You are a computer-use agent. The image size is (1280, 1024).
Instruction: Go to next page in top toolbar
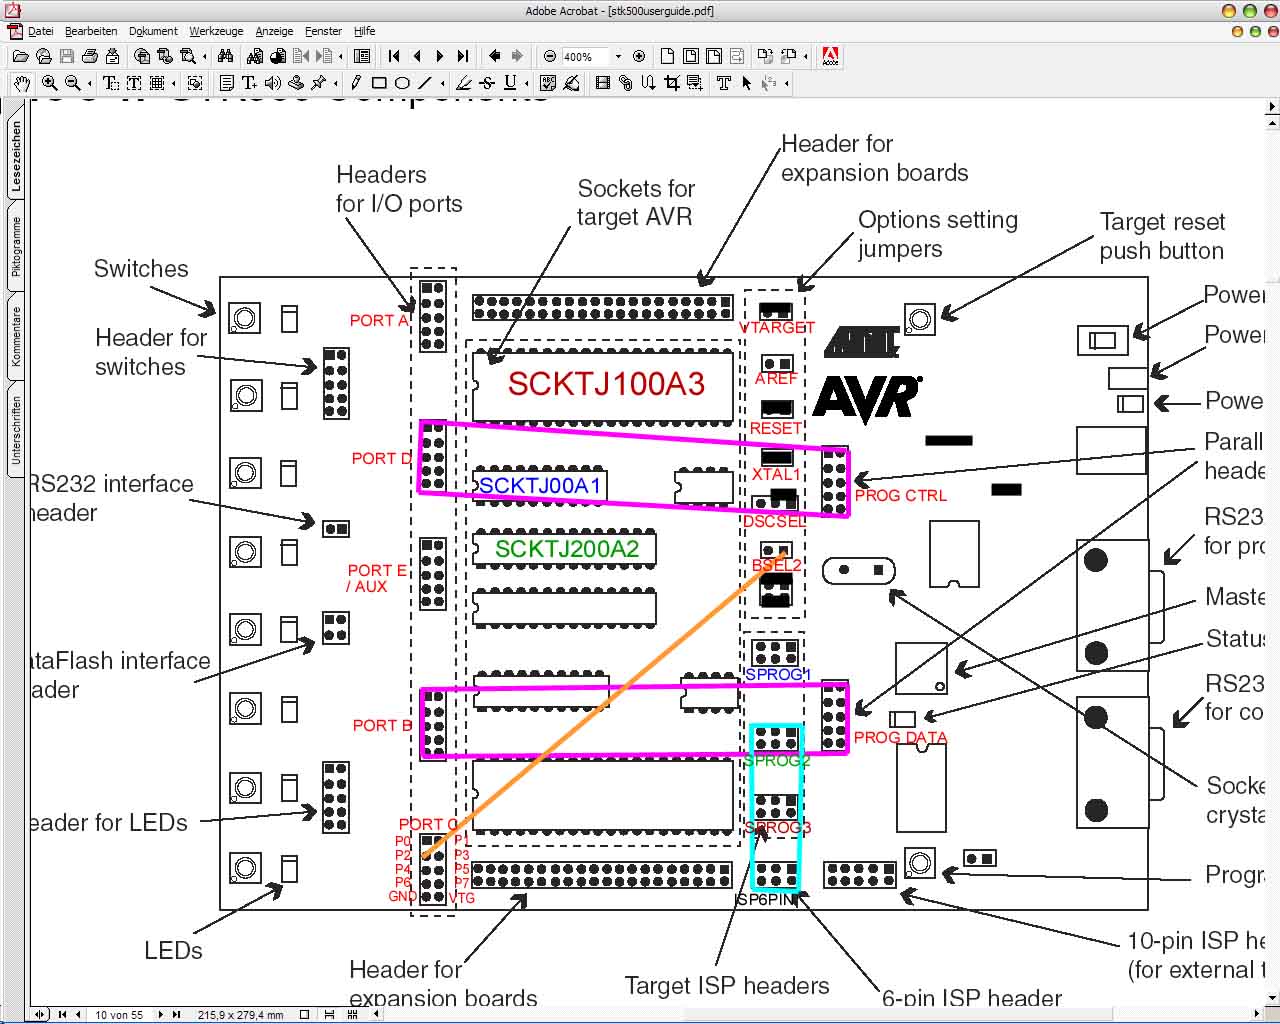pos(440,56)
